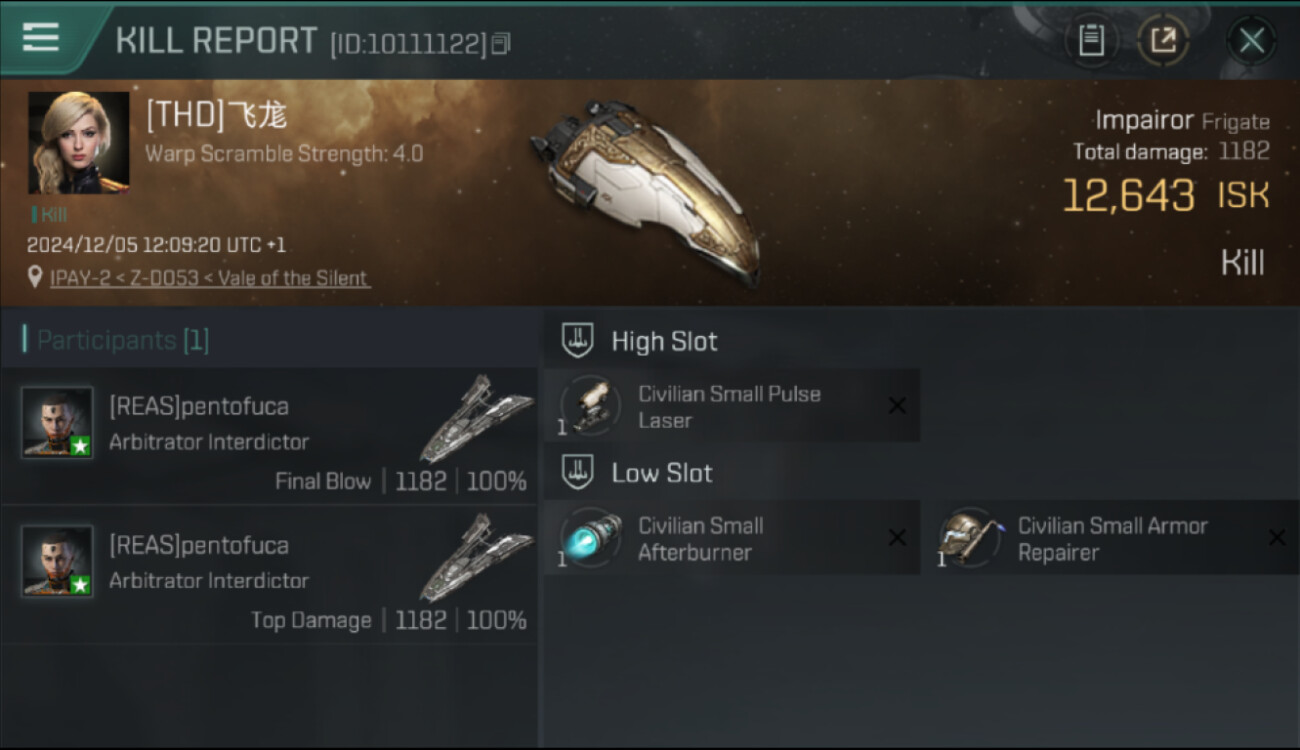1300x750 pixels.
Task: Open the Final Blow pentofuca portrait
Action: pyautogui.click(x=57, y=422)
